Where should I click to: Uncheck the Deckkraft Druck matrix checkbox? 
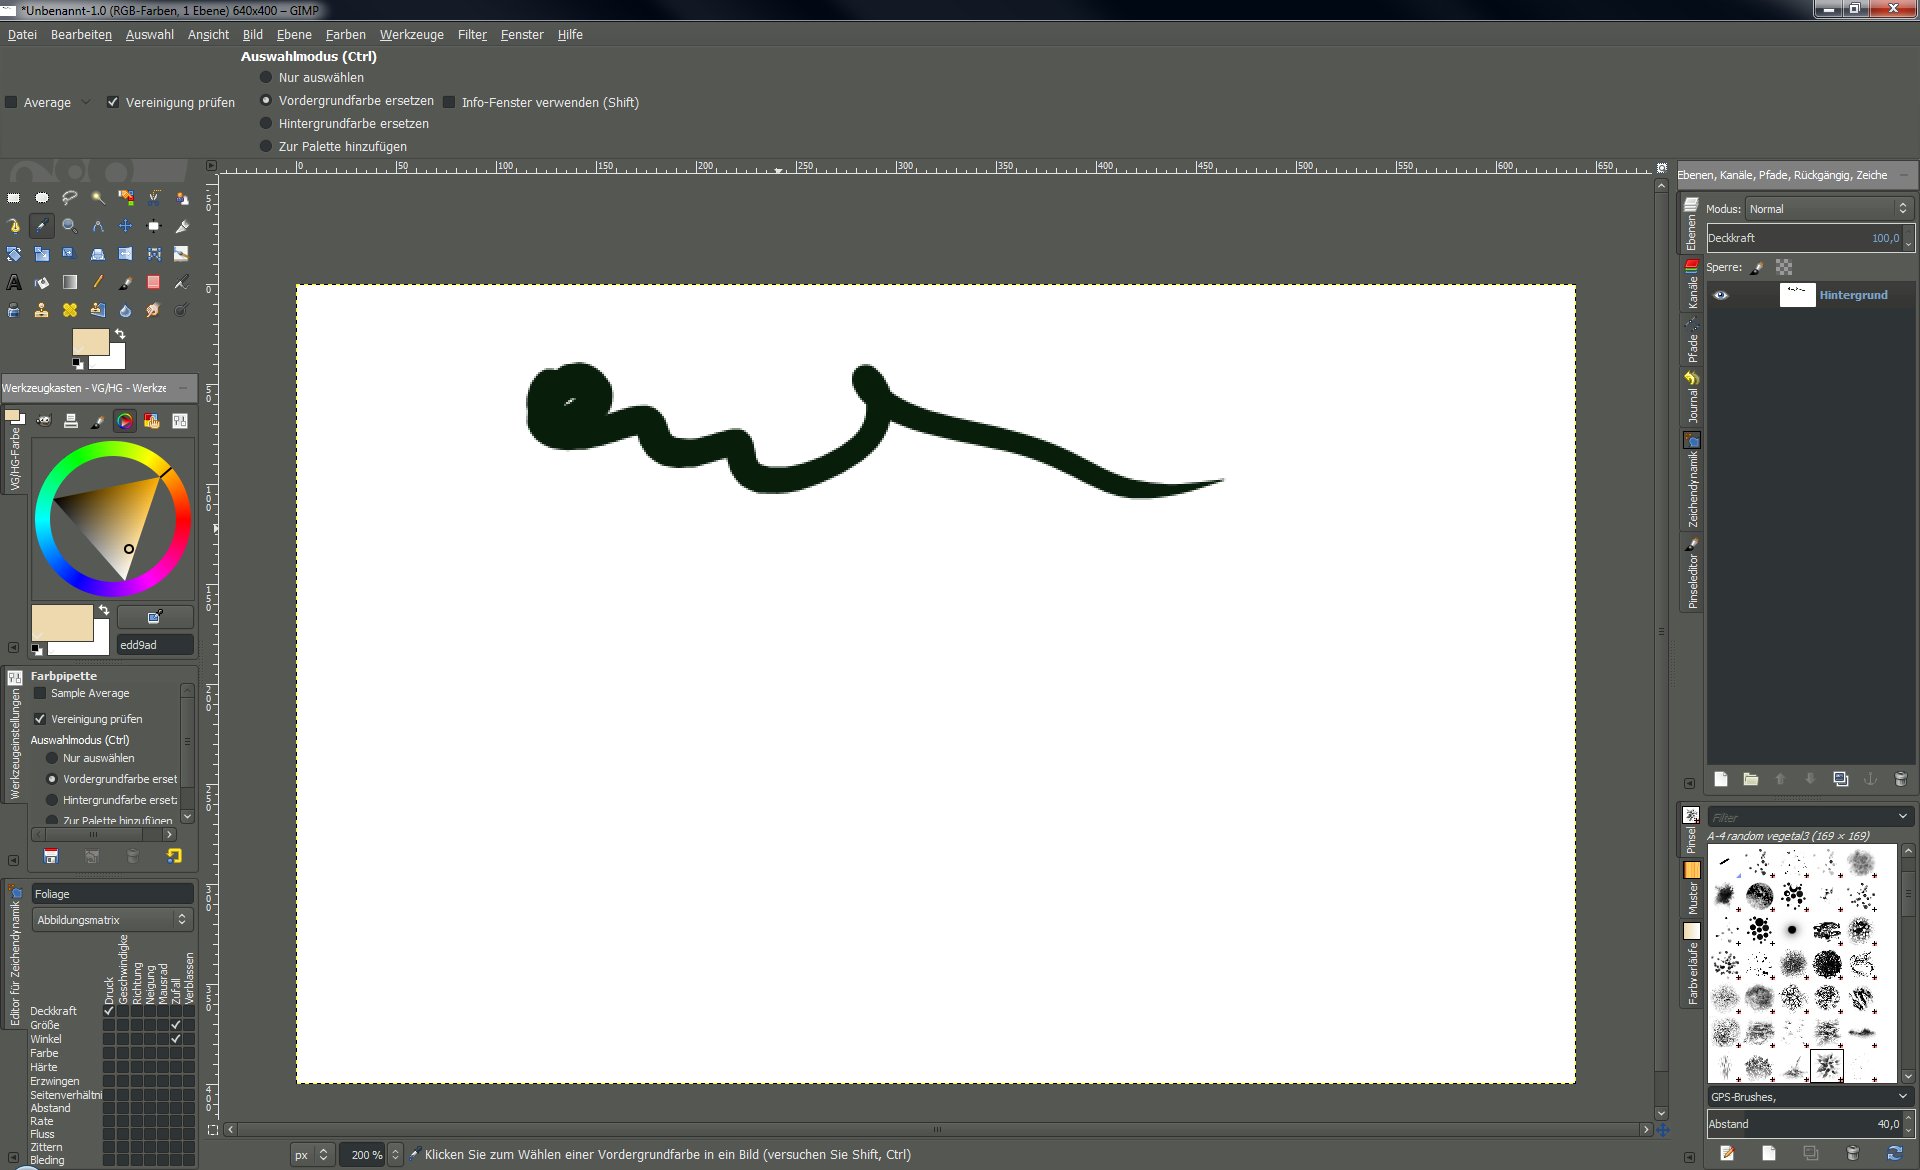click(x=109, y=1011)
